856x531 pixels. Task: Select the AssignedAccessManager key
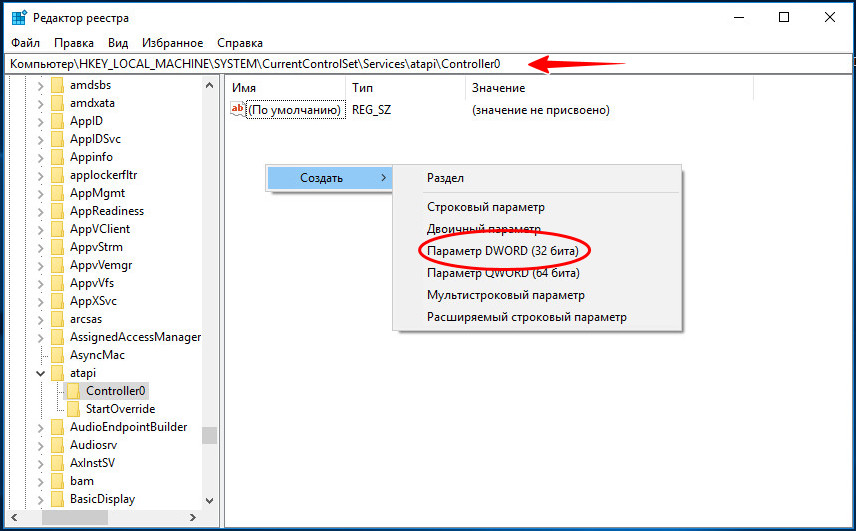coord(135,337)
